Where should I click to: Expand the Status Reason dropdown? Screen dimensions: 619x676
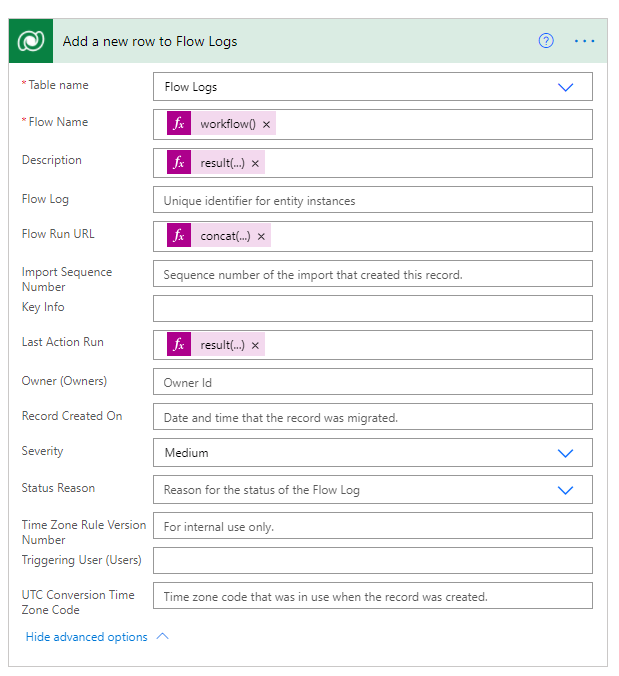[565, 490]
